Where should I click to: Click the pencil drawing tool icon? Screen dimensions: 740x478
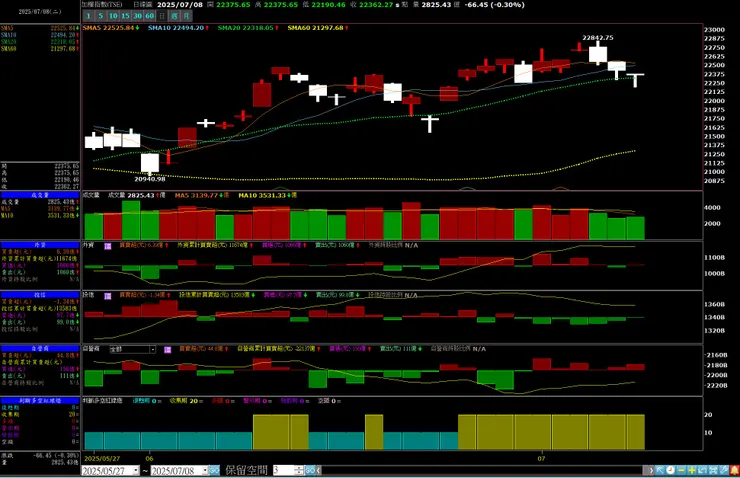click(724, 470)
